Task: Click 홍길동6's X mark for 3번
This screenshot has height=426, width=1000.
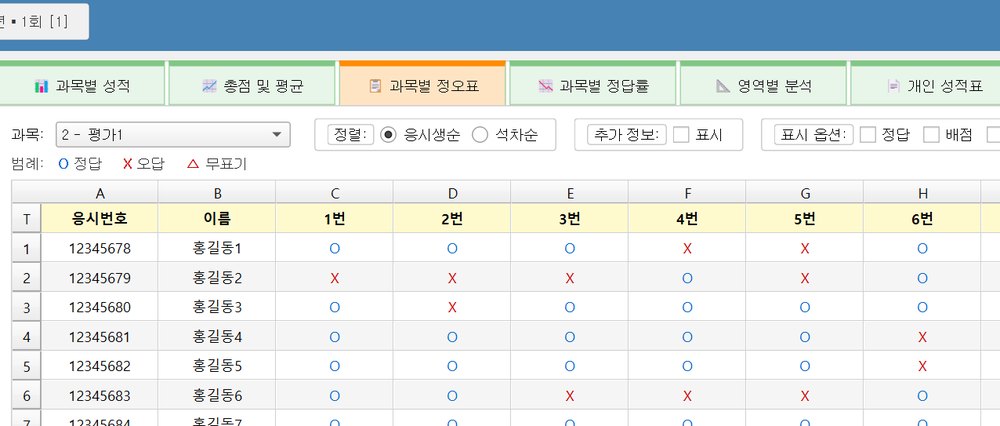Action: [570, 396]
